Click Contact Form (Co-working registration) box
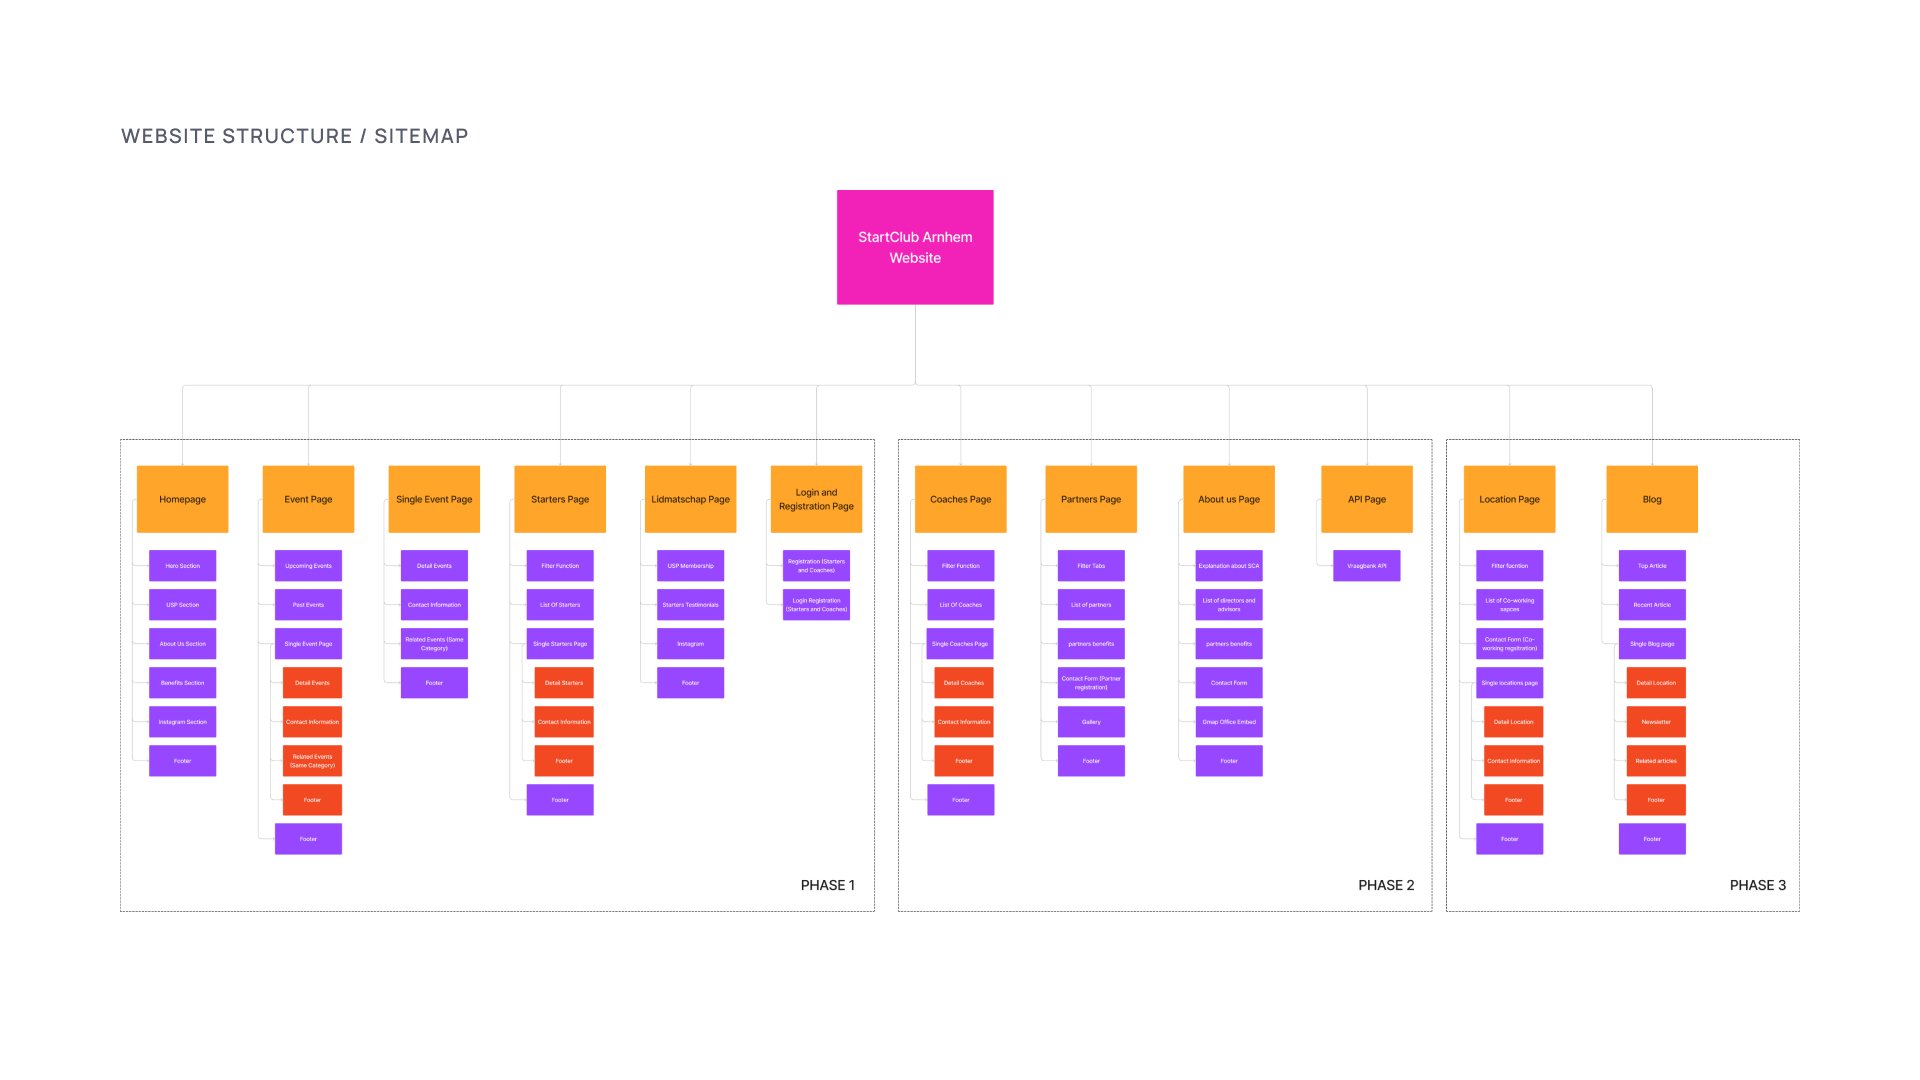This screenshot has width=1920, height=1080. tap(1509, 644)
